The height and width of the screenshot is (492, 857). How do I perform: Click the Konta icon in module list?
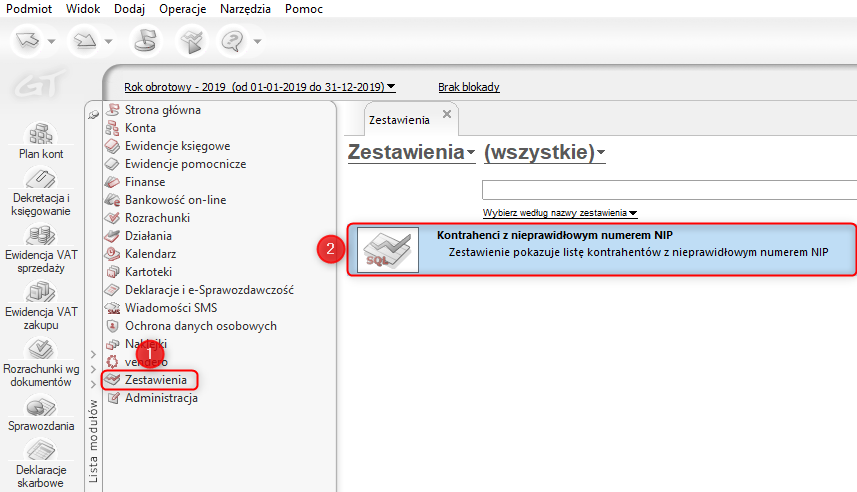coord(113,128)
